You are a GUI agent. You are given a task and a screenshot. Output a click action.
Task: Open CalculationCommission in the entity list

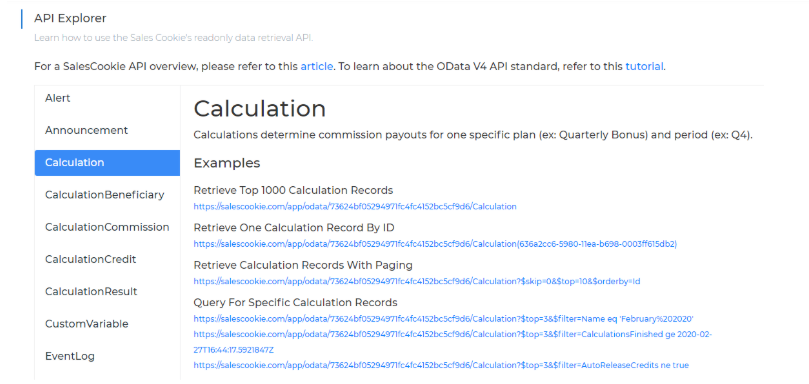tap(107, 227)
